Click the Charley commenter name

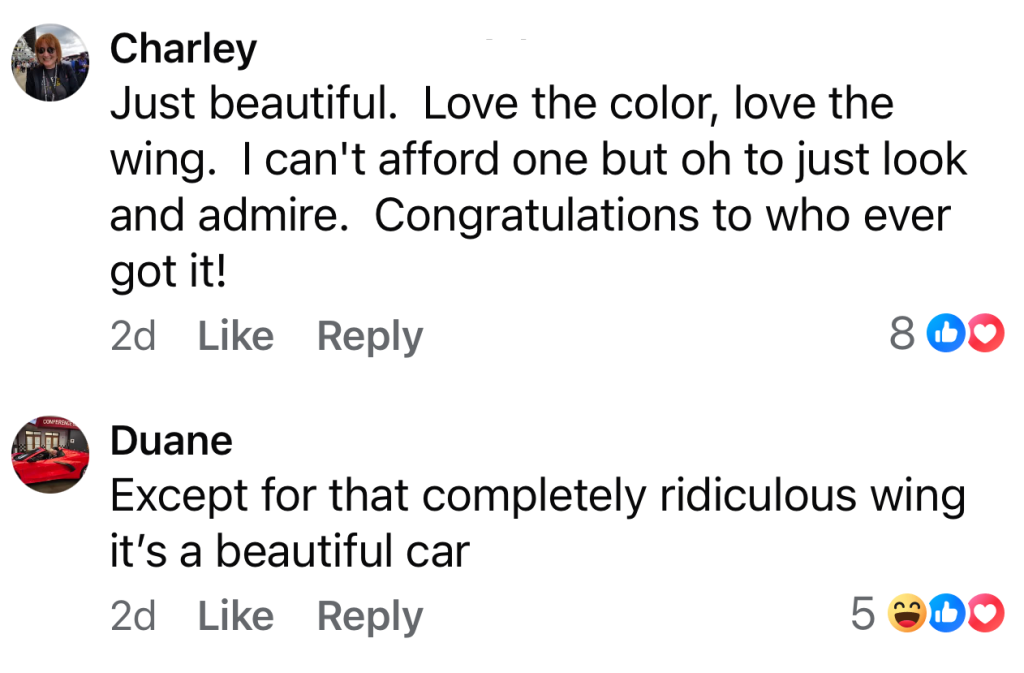(183, 49)
